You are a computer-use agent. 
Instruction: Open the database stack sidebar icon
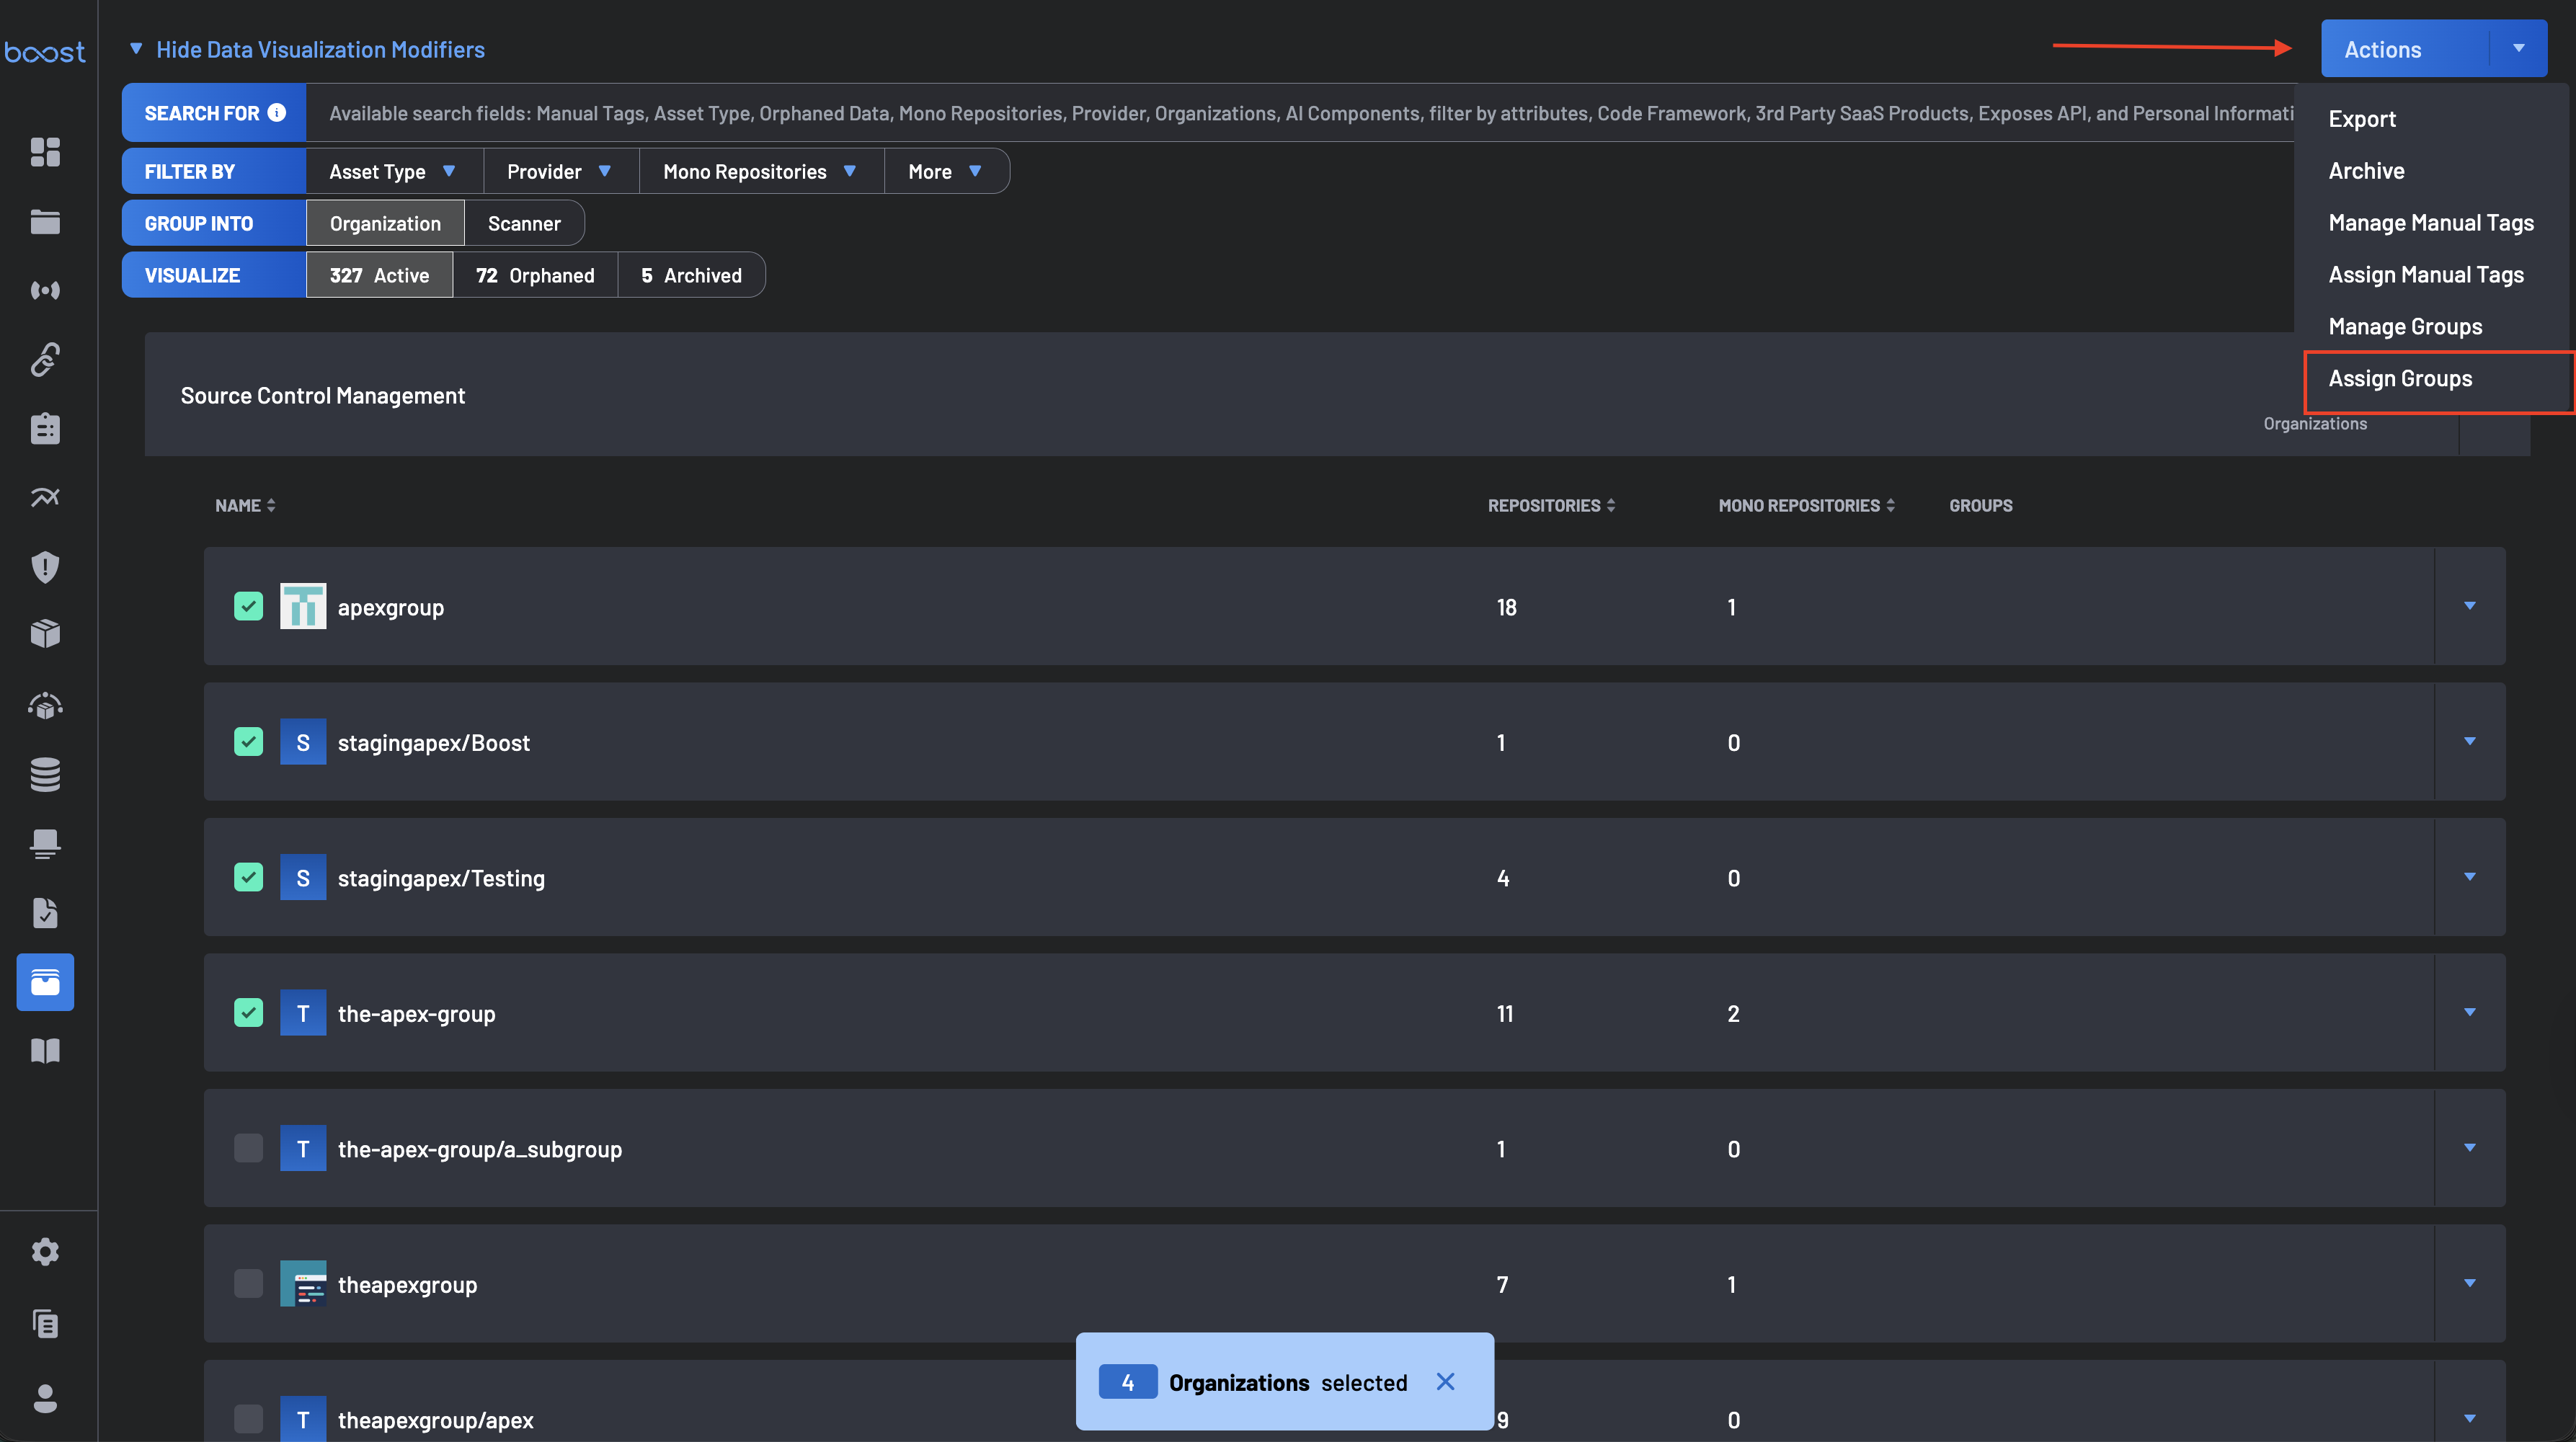point(45,774)
